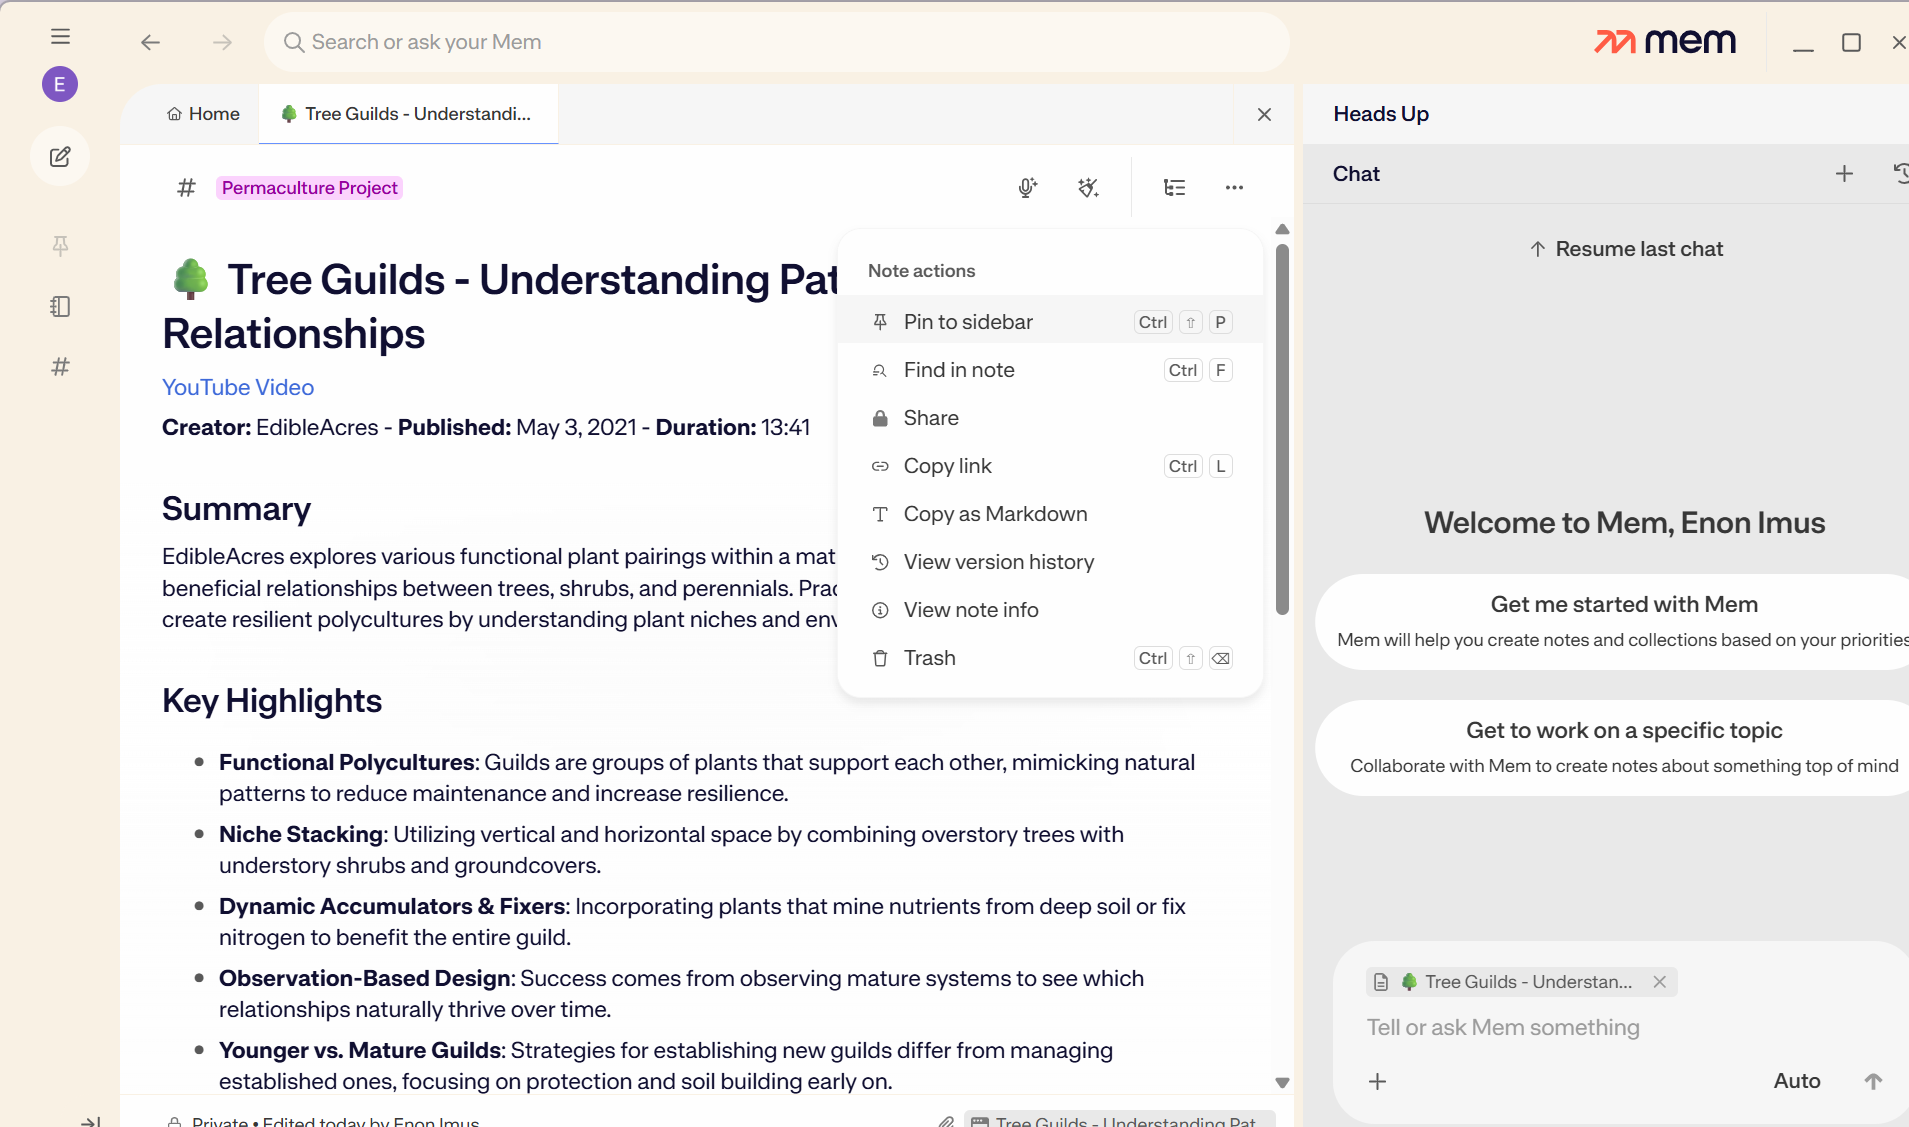The width and height of the screenshot is (1909, 1127).
Task: Start voice recording with microphone icon
Action: click(x=1027, y=188)
